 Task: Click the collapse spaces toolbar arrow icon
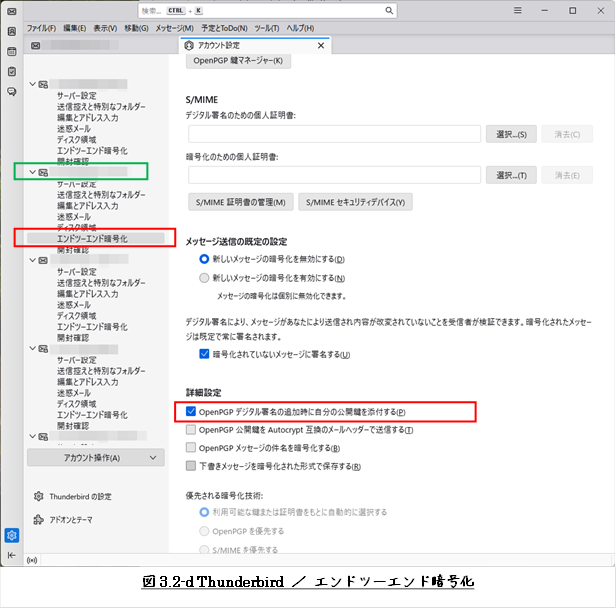[11, 555]
